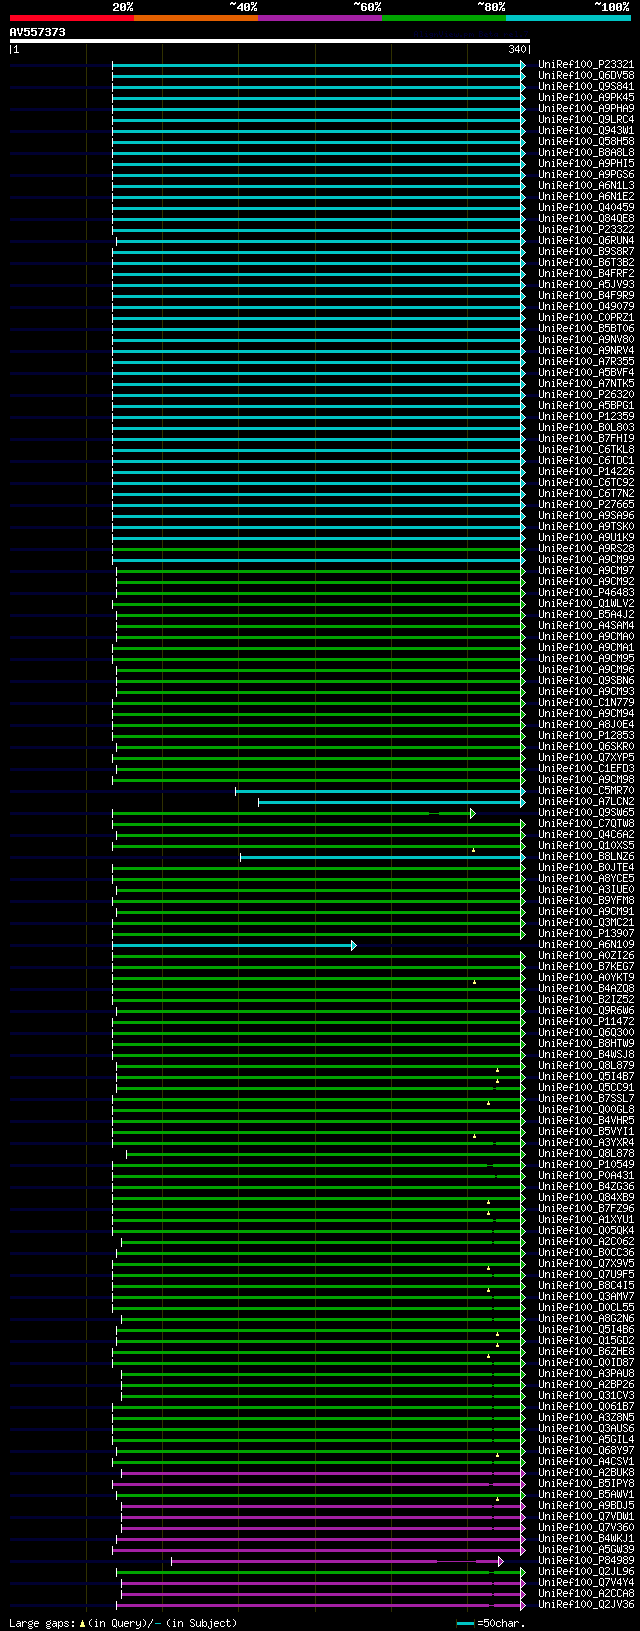Screen dimensions: 640x1631
Task: Click the green ~80% identity legend segment
Action: tap(443, 18)
